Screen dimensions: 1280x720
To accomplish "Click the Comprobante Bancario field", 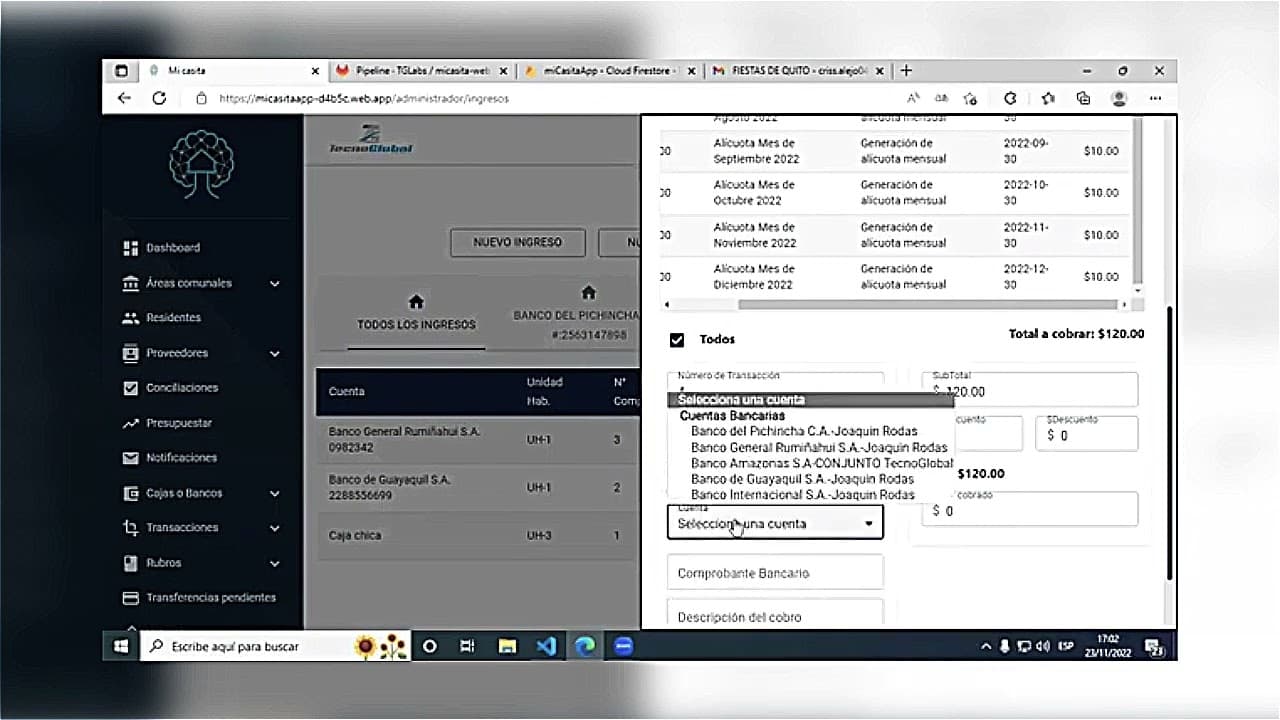I will [x=775, y=574].
